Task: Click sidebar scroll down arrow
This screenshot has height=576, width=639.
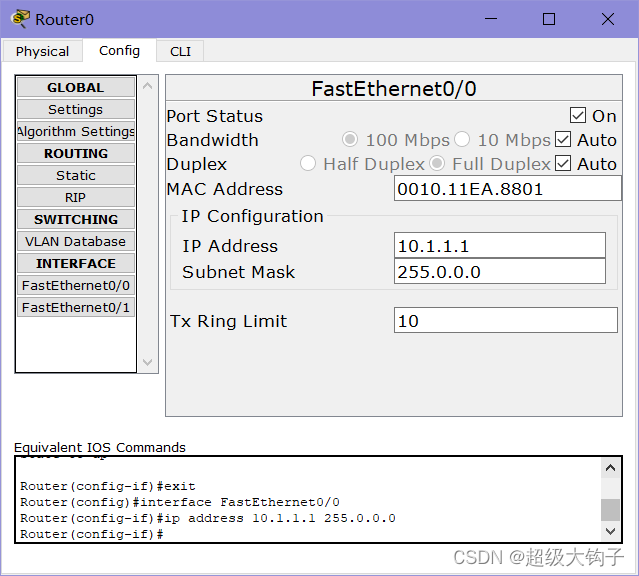Action: tap(148, 362)
